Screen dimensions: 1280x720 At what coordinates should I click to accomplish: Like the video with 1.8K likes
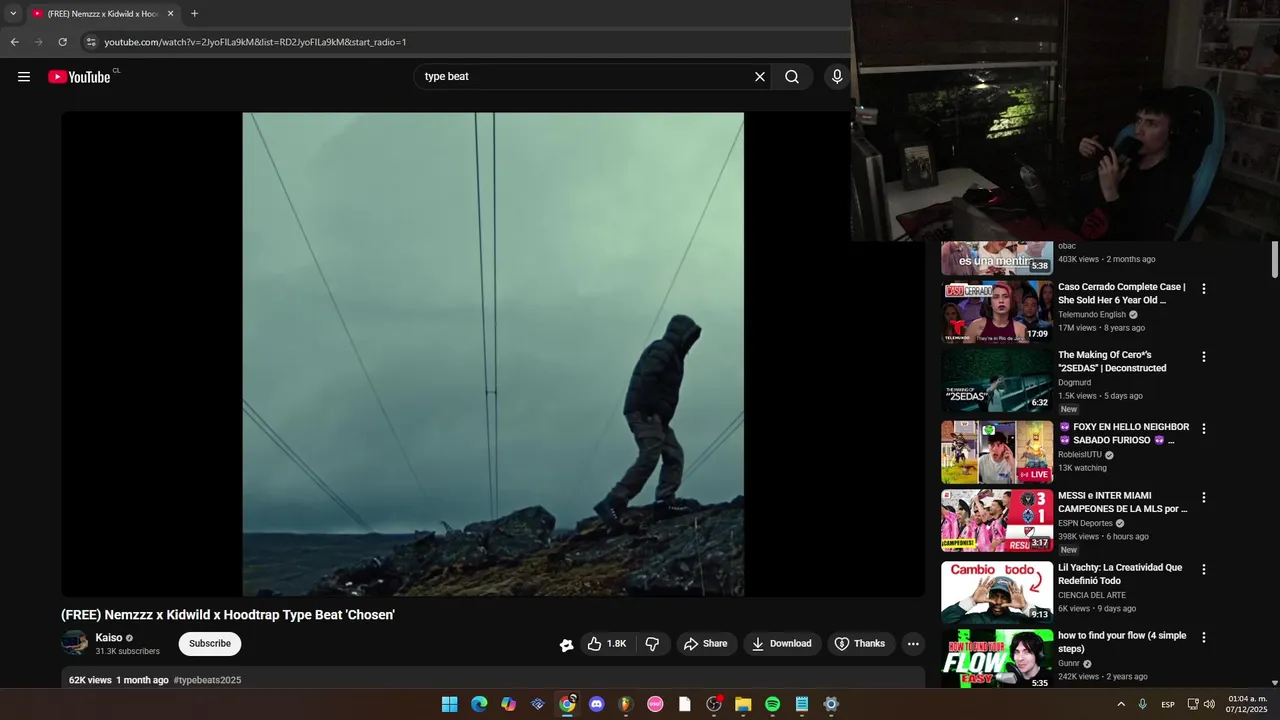(608, 644)
